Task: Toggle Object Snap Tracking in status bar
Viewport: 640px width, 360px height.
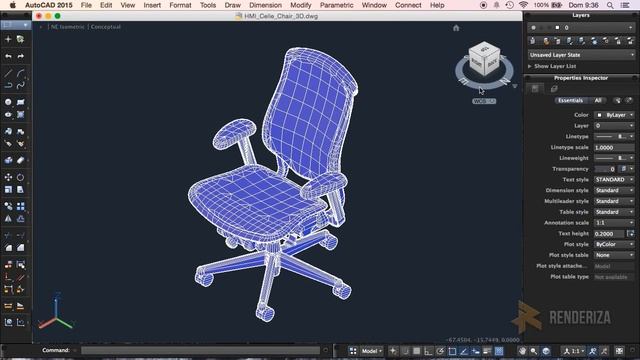Action: 464,351
